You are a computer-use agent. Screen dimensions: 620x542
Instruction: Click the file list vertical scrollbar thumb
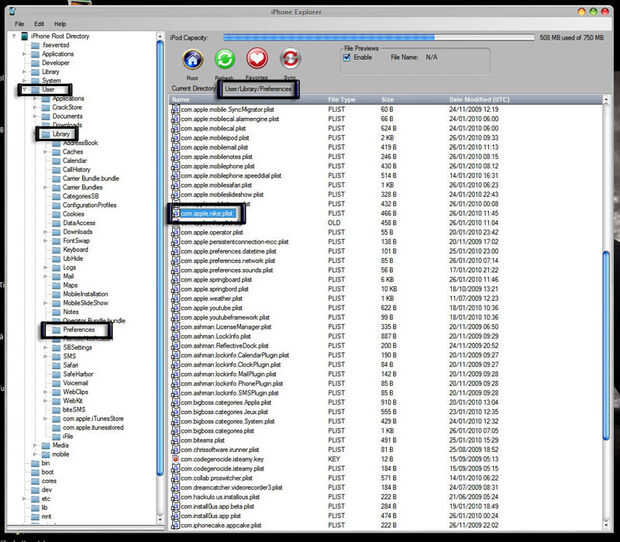point(606,345)
